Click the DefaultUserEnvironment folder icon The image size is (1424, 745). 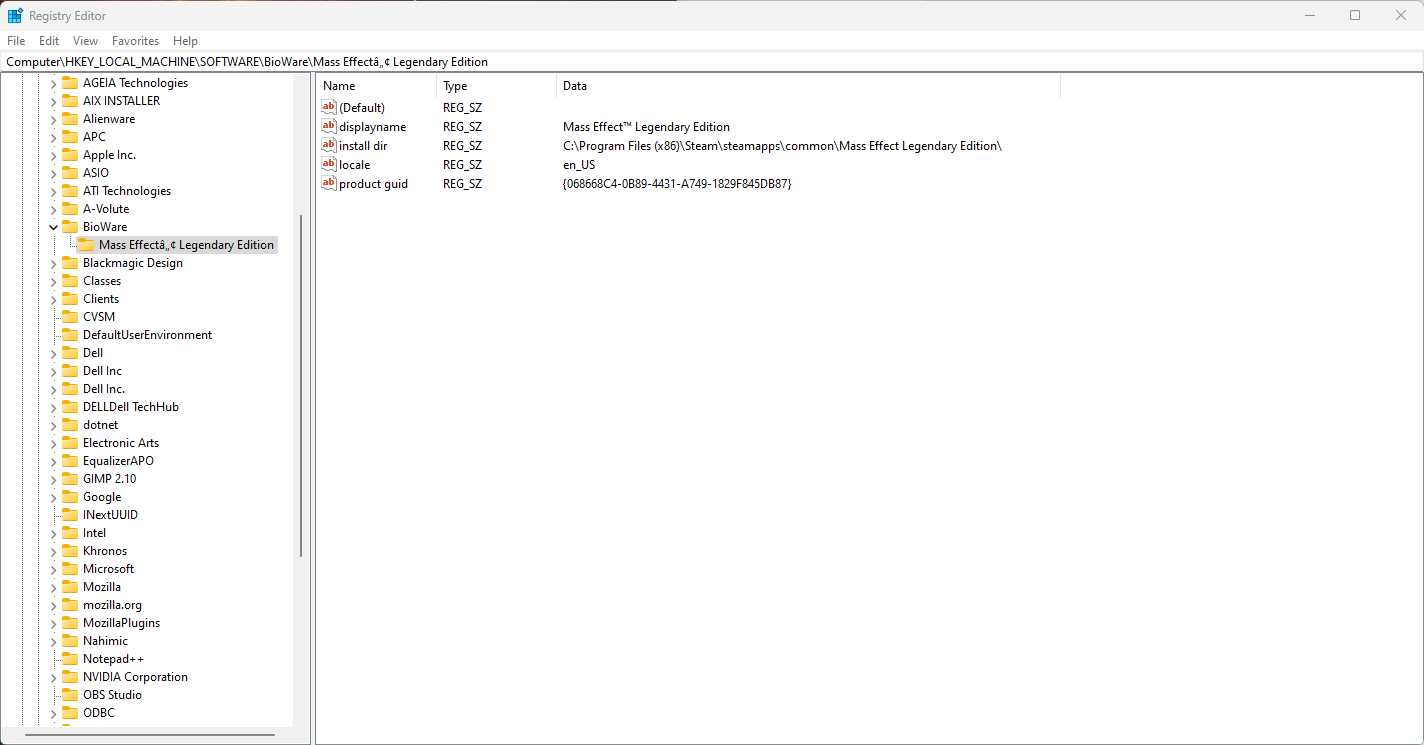[70, 335]
